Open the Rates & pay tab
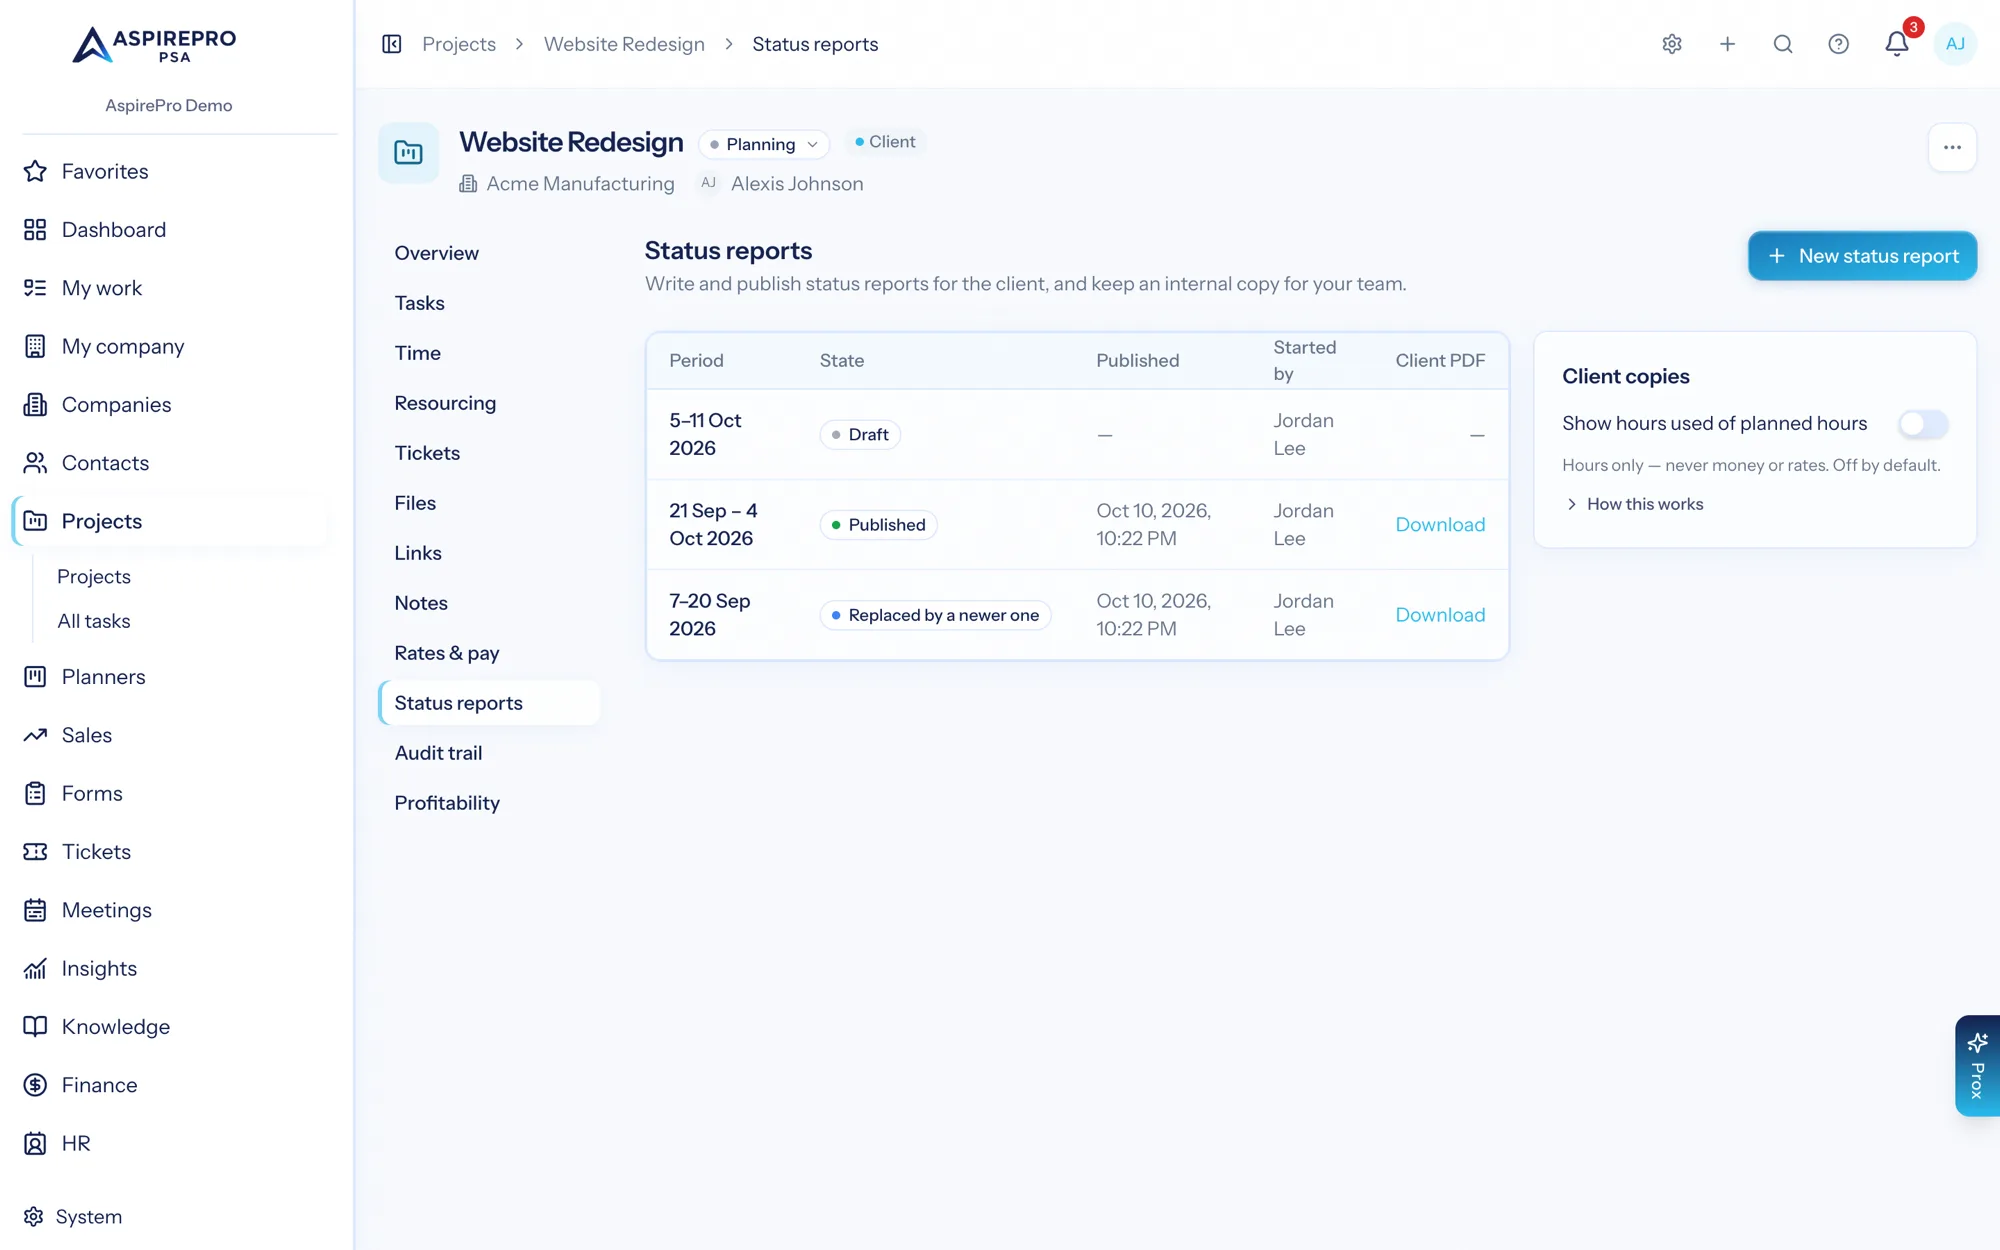Screen dimensions: 2000x1250 tap(489, 653)
